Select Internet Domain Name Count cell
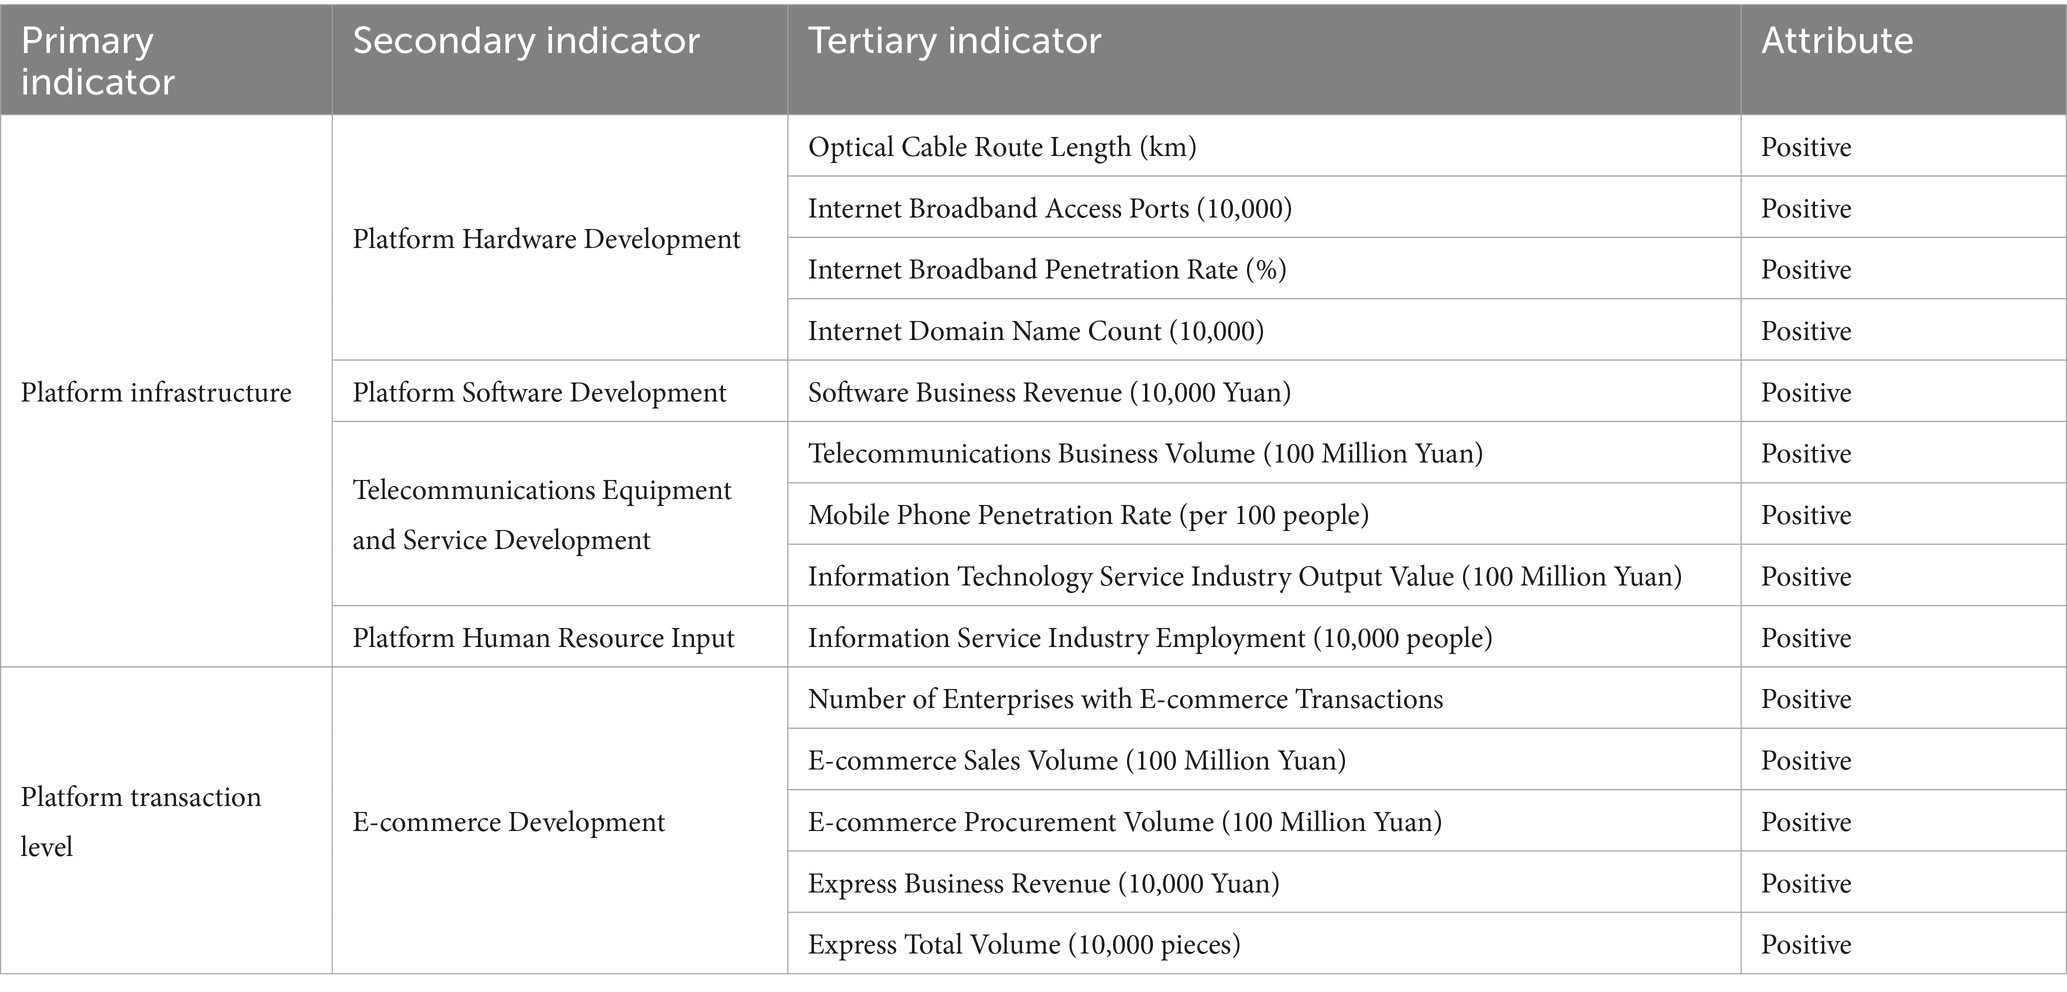The image size is (2067, 992). 1036,331
